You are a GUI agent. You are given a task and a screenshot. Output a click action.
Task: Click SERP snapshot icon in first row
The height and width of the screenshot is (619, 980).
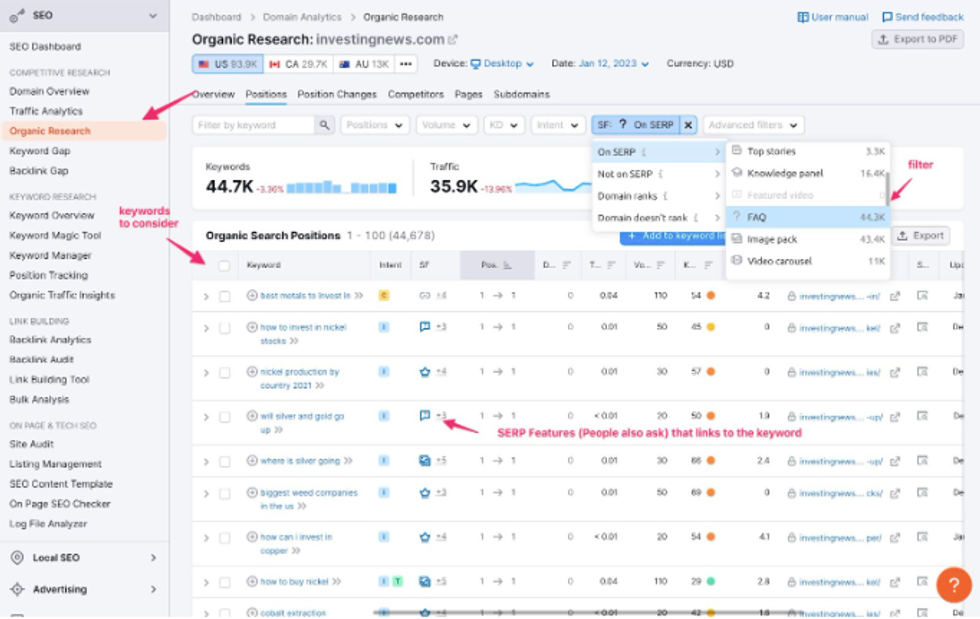click(922, 296)
